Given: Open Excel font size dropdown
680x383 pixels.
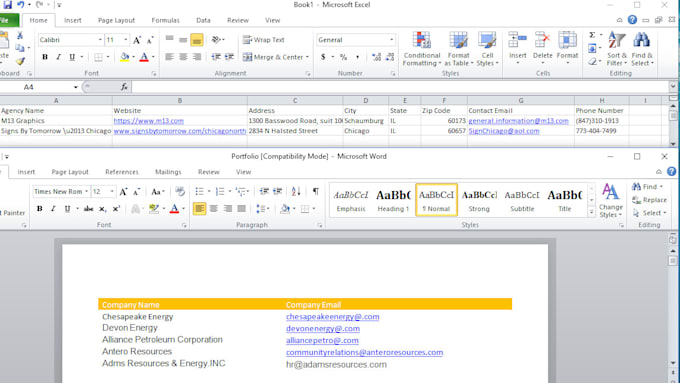Looking at the screenshot, I should tap(126, 40).
